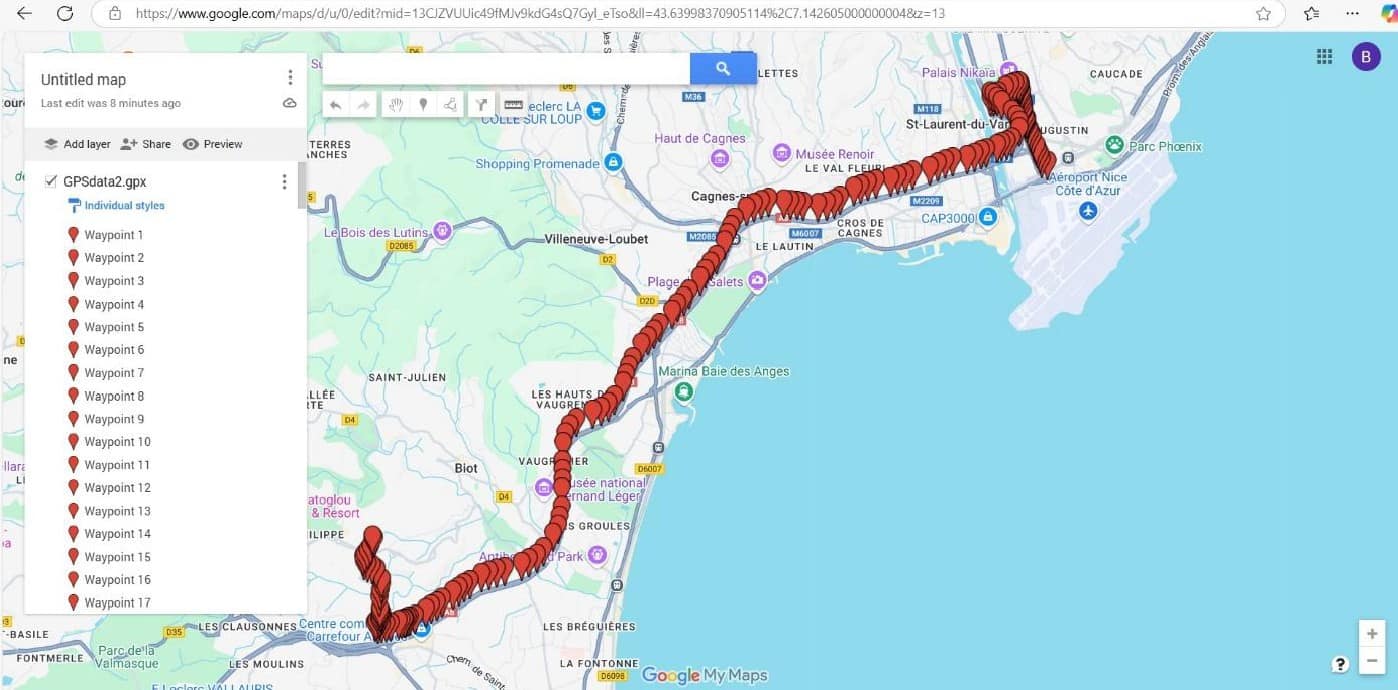Select the hand pan tool
This screenshot has height=690, width=1398.
click(396, 104)
